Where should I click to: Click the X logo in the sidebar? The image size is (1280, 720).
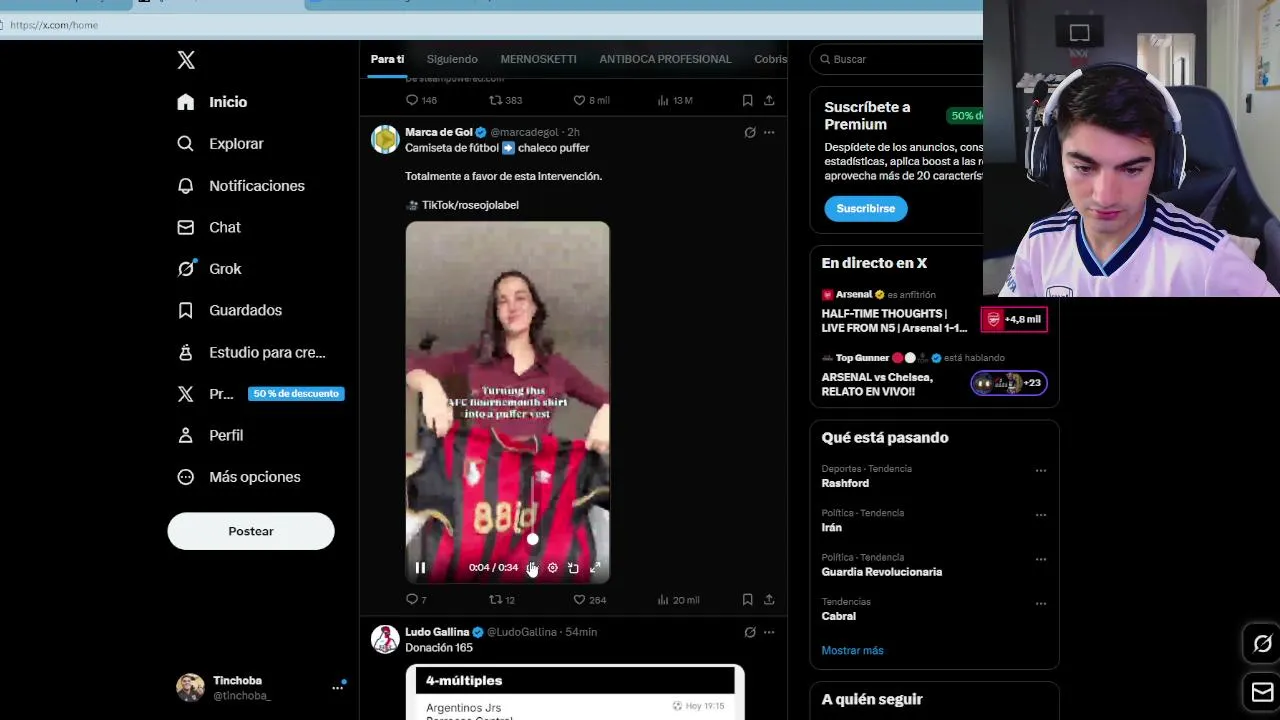[186, 60]
